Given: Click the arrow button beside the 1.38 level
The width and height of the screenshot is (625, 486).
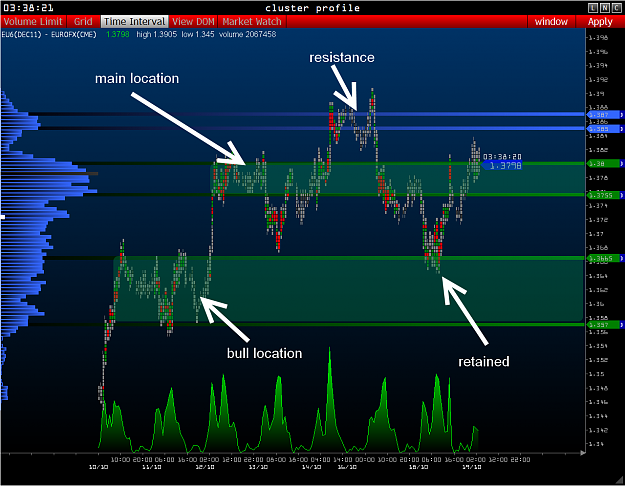Looking at the screenshot, I should click(x=621, y=163).
